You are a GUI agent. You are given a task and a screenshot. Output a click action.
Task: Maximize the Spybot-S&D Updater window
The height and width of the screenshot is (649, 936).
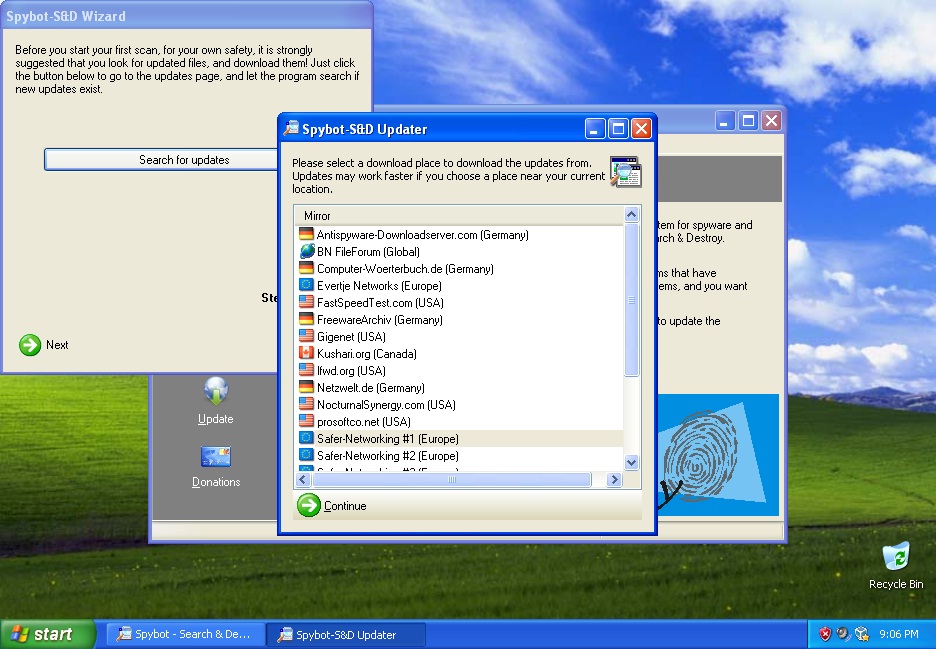618,128
